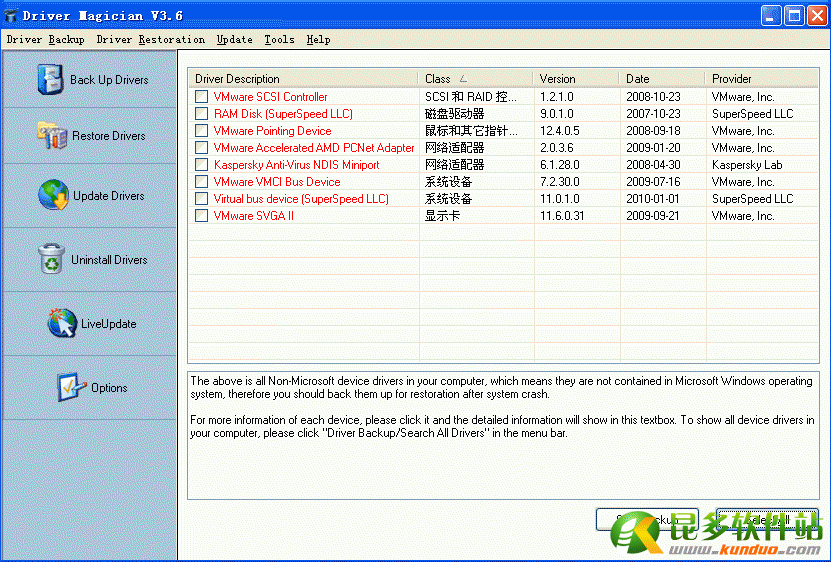Image resolution: width=831 pixels, height=562 pixels.
Task: Check the VMware SVGA II checkbox
Action: pos(201,215)
